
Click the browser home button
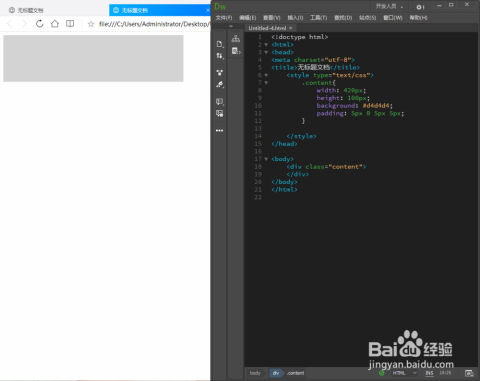(55, 24)
